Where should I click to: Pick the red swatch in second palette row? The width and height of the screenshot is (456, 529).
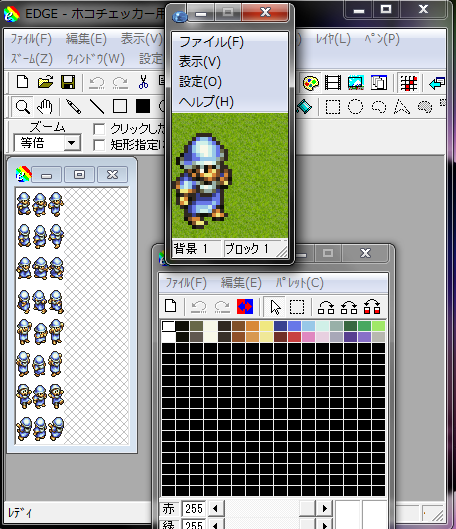294,337
